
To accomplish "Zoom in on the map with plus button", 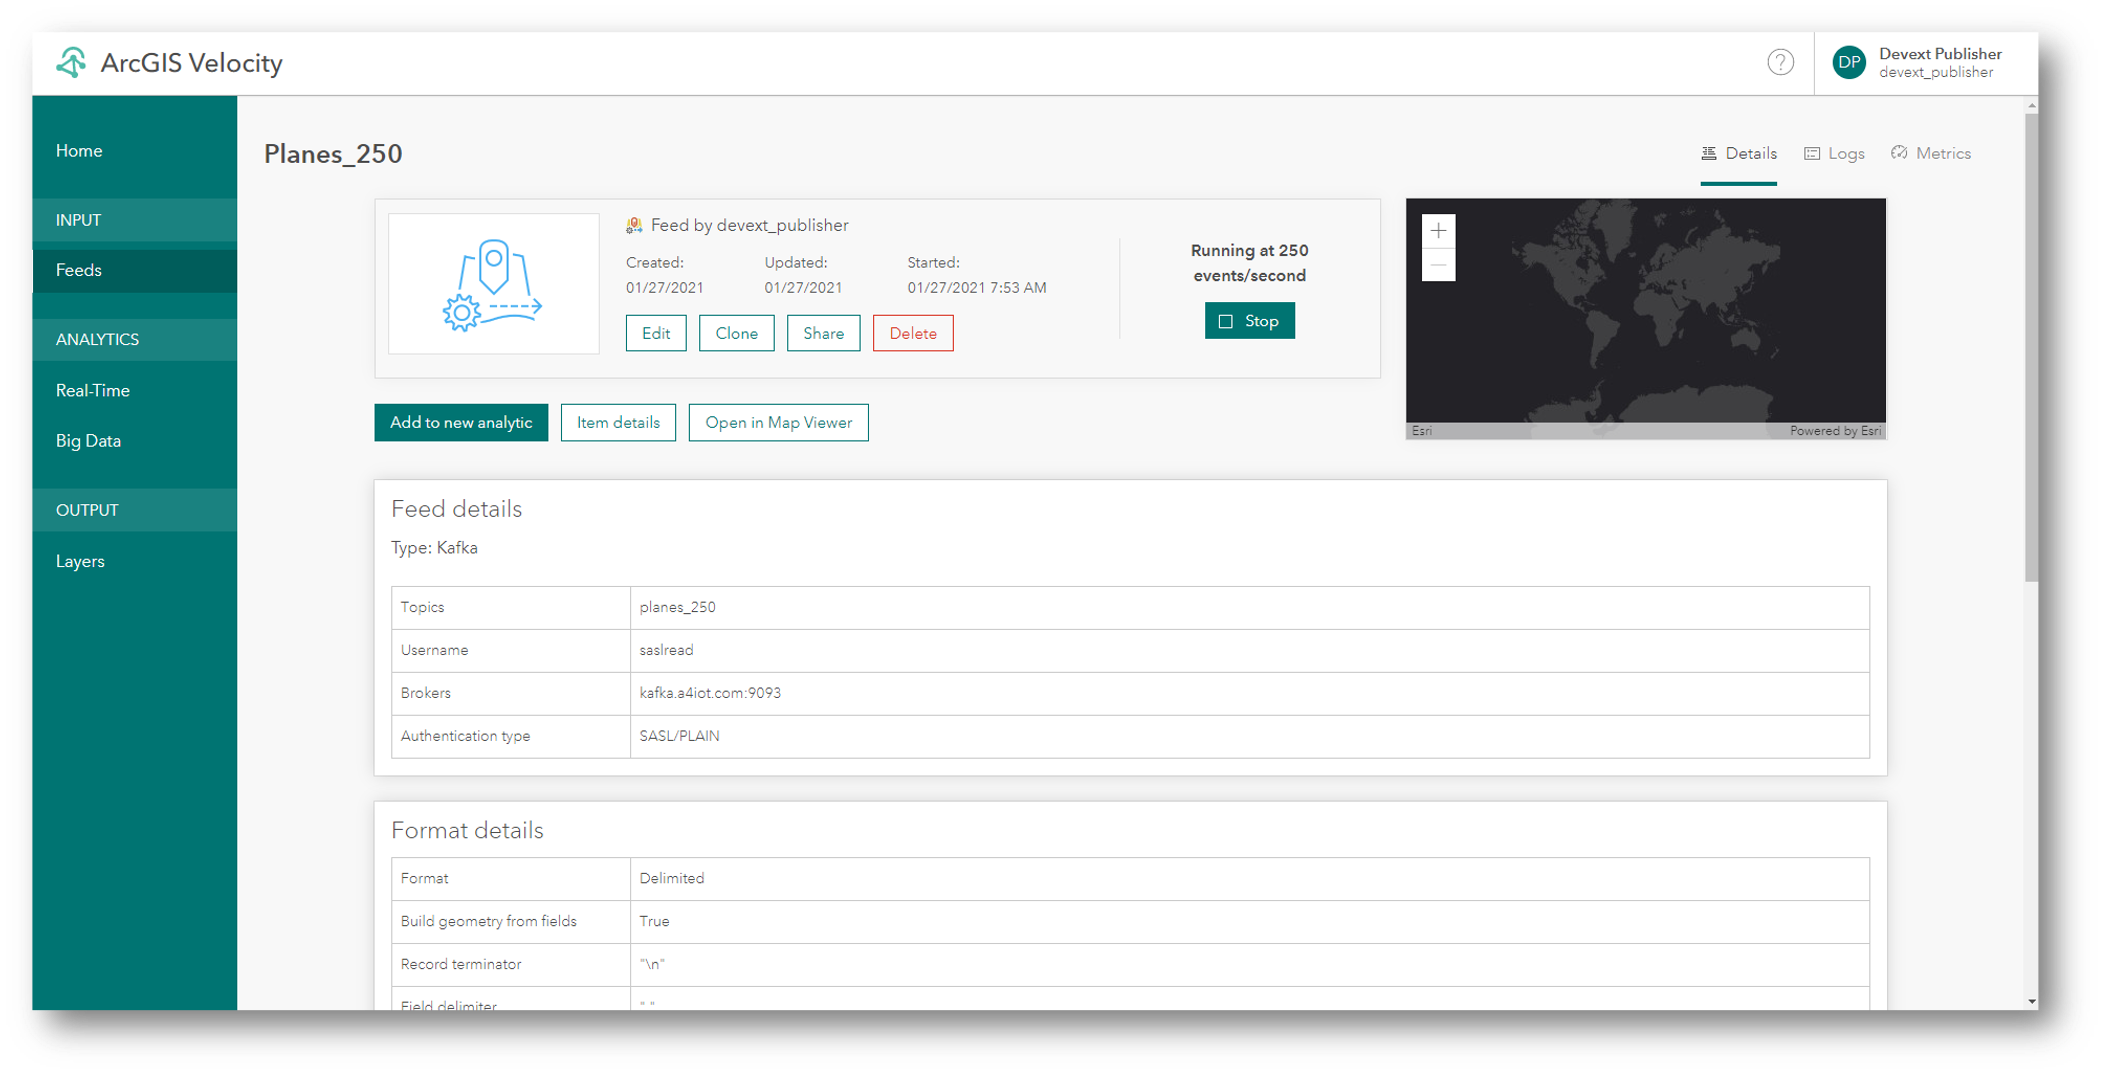I will pos(1438,230).
